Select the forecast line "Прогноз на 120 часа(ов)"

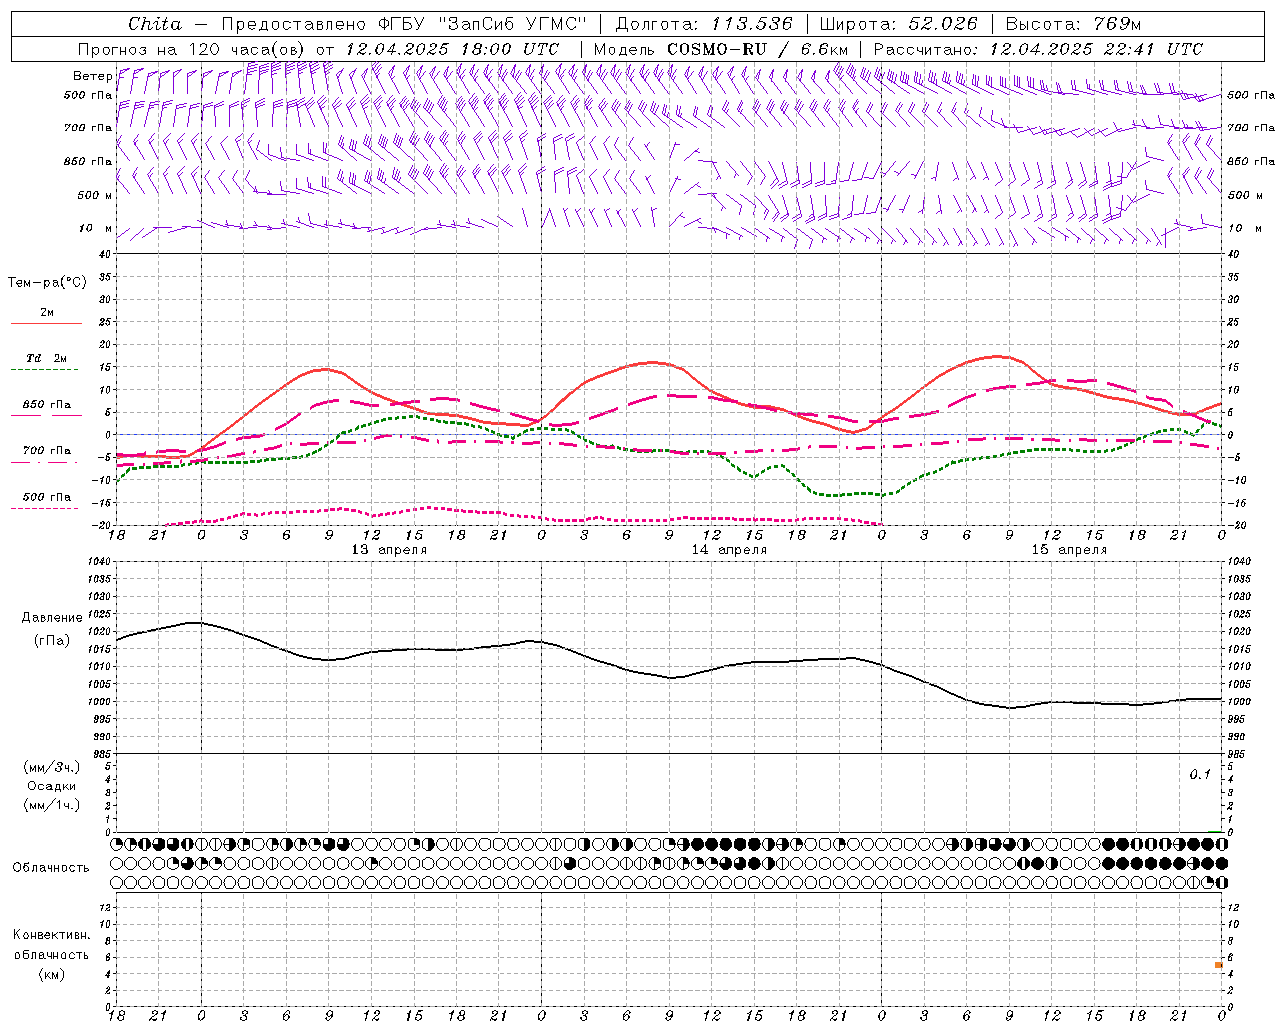[x=192, y=49]
